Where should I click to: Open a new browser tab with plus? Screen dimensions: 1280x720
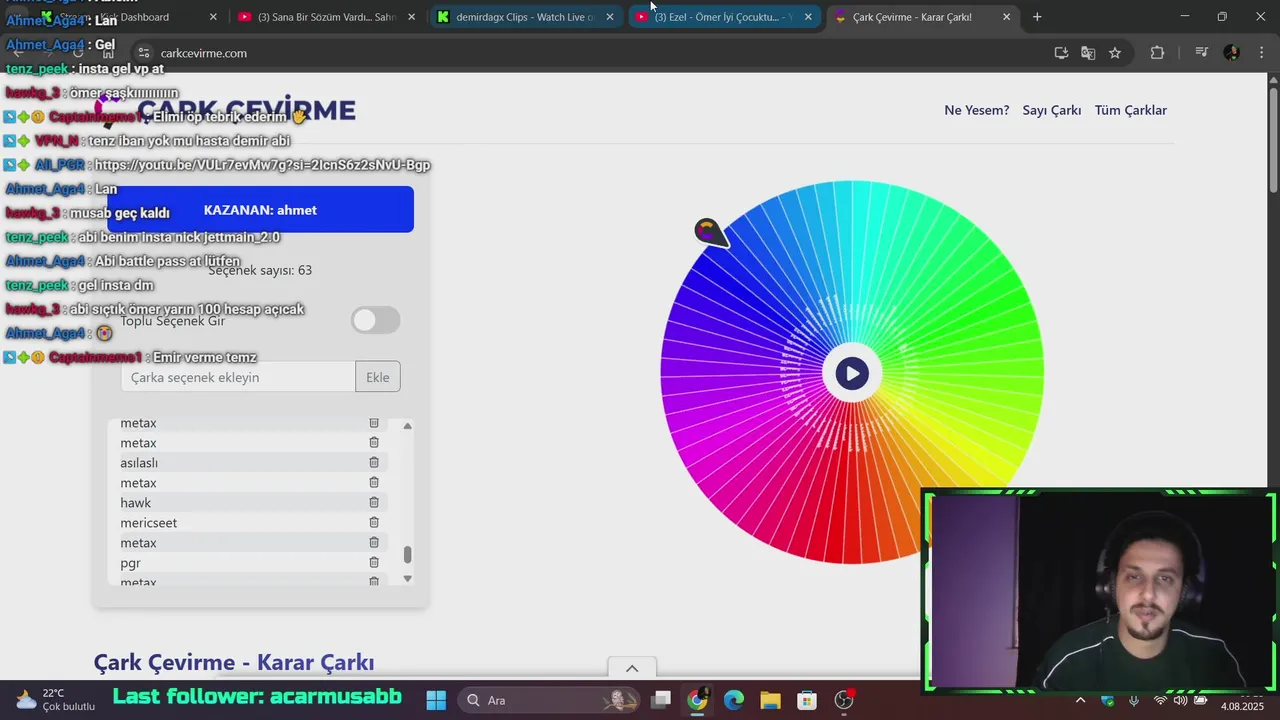(1037, 17)
